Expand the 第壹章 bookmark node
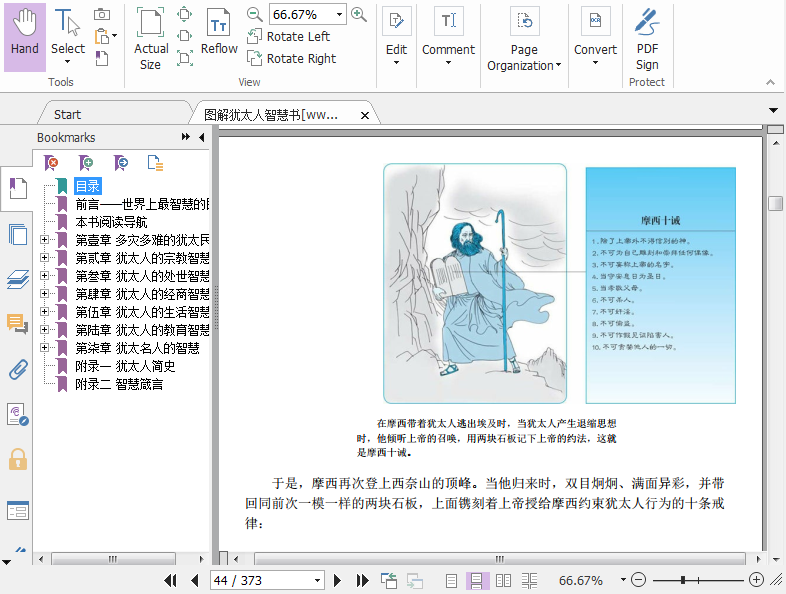786x594 pixels. (x=44, y=240)
